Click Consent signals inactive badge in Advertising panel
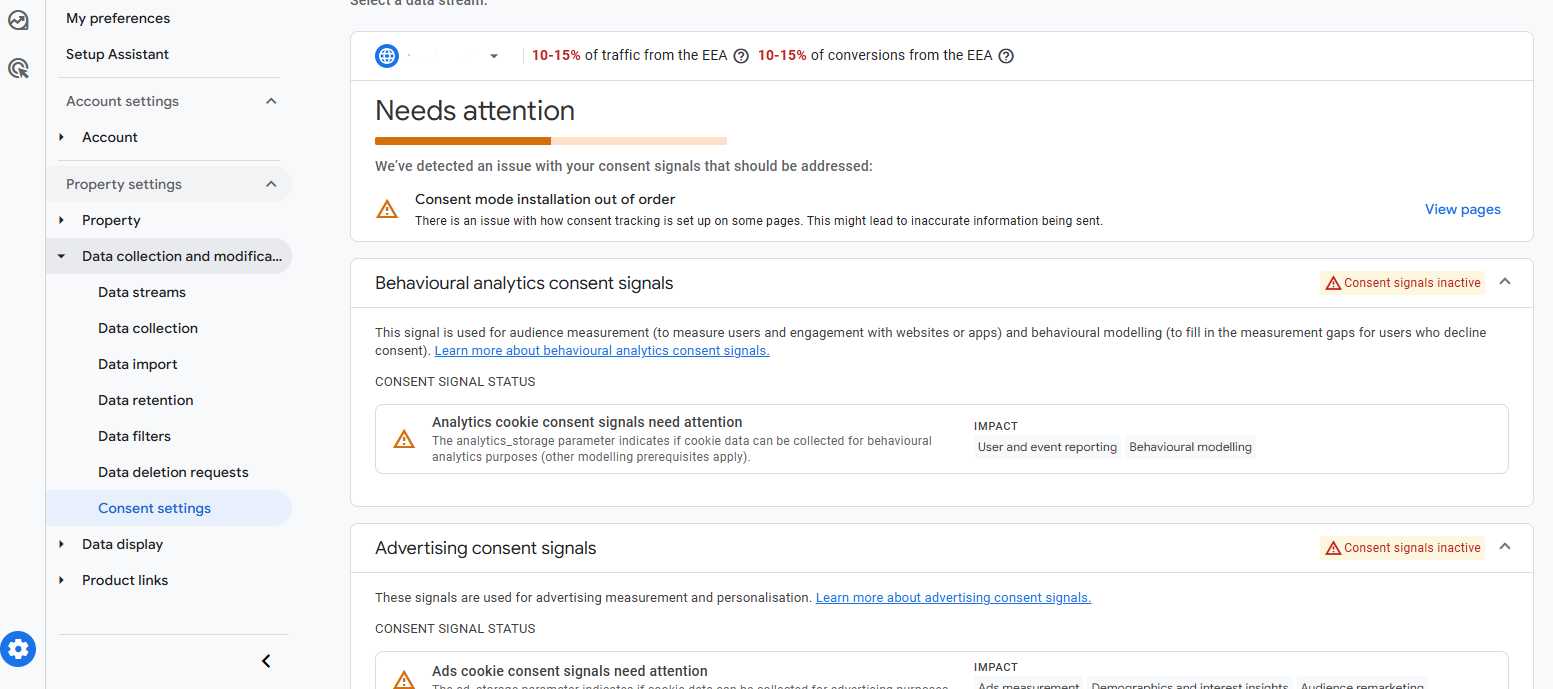 pyautogui.click(x=1402, y=548)
